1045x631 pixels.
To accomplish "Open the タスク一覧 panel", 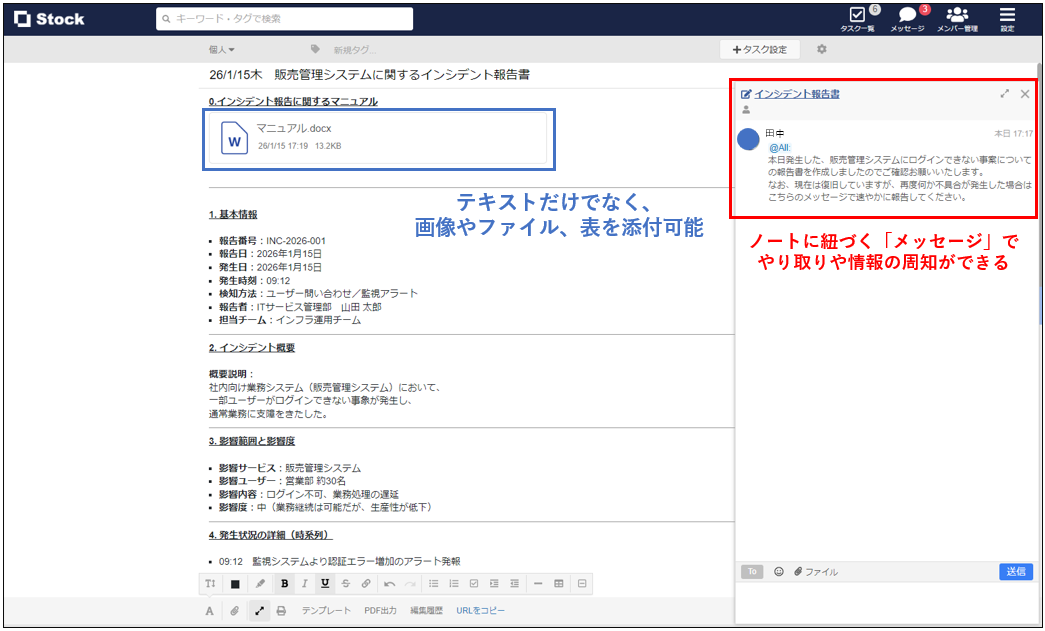I will (x=858, y=18).
